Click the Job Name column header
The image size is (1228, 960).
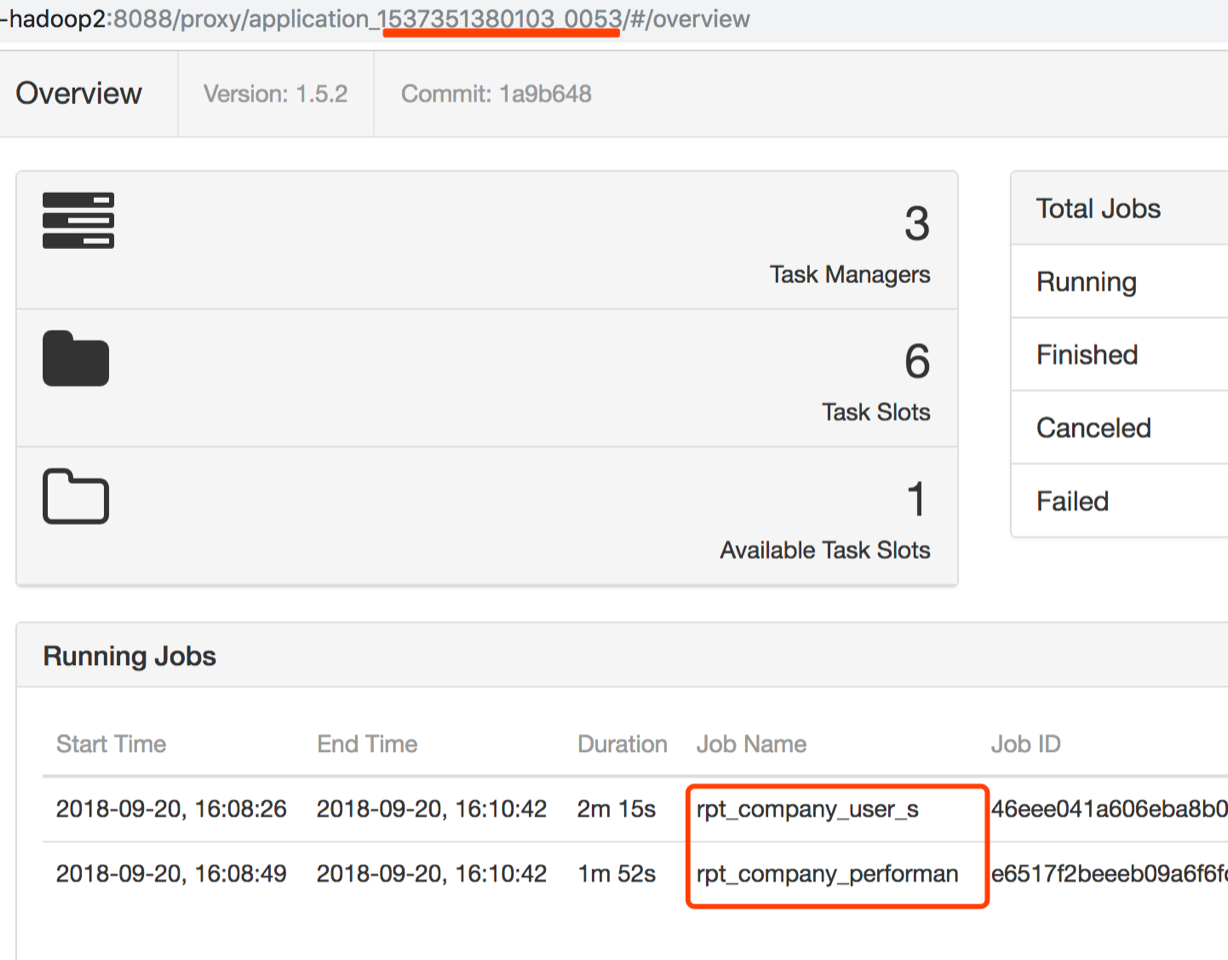coord(751,744)
